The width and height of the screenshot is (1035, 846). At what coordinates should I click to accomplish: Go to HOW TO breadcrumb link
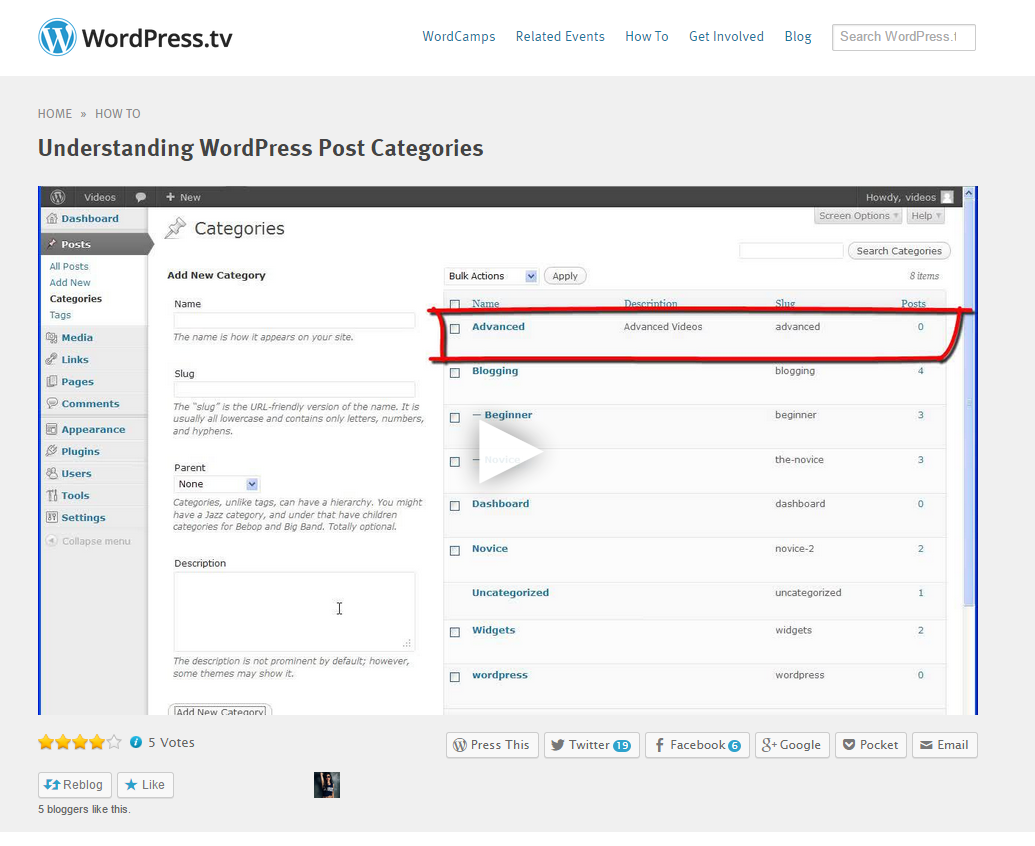click(117, 114)
